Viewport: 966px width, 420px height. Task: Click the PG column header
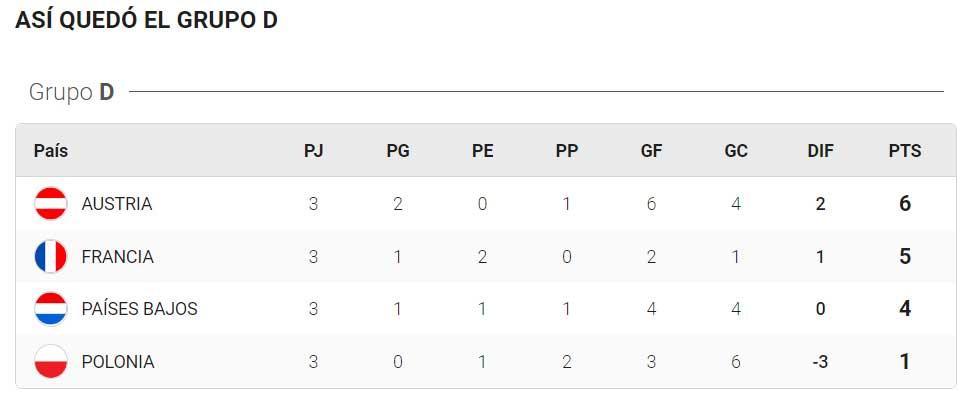tap(398, 151)
